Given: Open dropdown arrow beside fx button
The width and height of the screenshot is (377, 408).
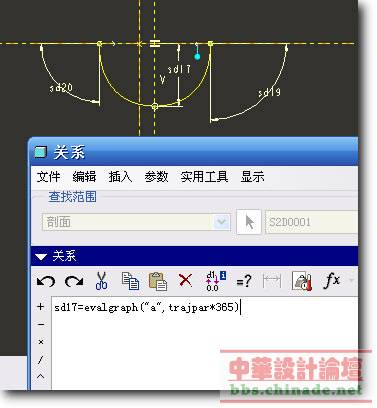Looking at the screenshot, I should coord(351,280).
